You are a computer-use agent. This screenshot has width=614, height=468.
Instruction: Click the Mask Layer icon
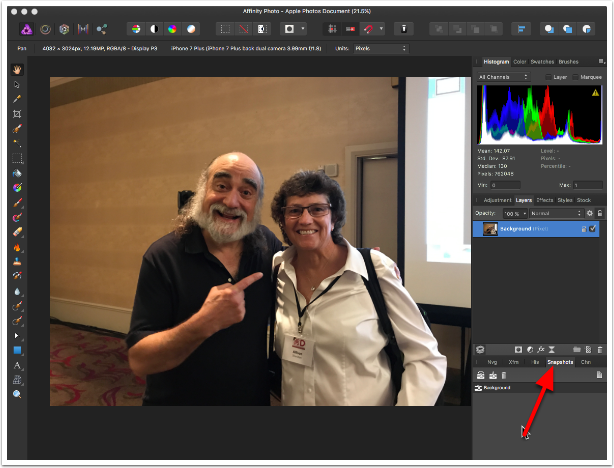tap(519, 348)
